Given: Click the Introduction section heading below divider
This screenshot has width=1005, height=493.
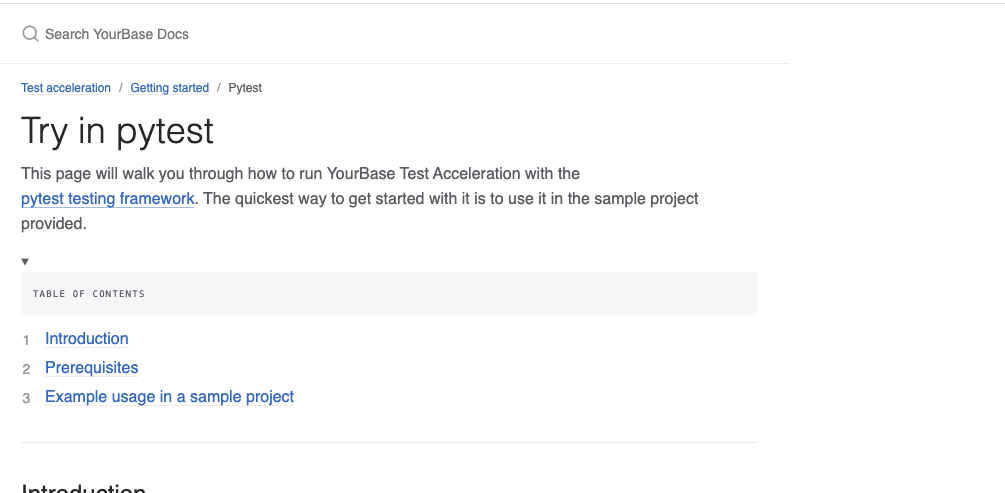Looking at the screenshot, I should click(x=84, y=489).
